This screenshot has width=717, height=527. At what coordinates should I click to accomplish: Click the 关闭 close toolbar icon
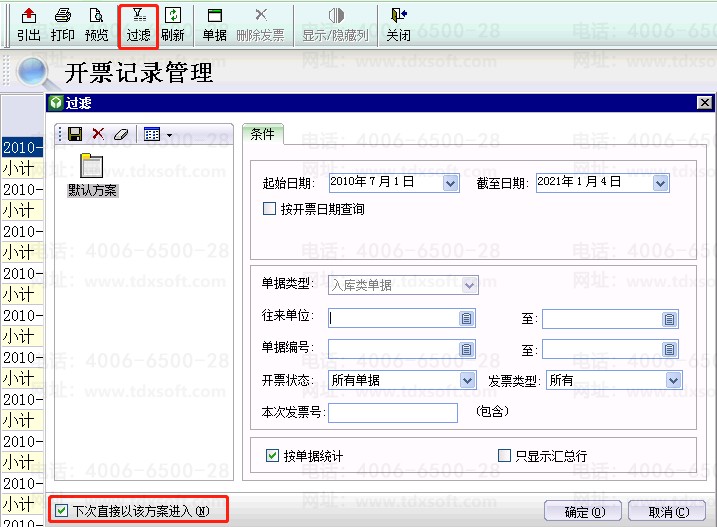click(x=398, y=25)
